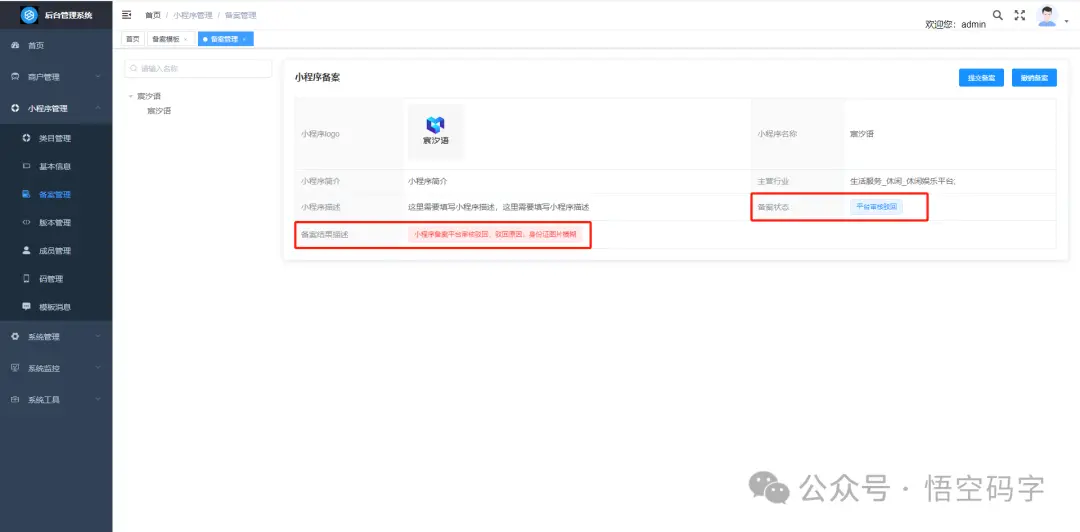This screenshot has width=1080, height=532.
Task: Click the 小程序管理 breadcrumb item
Action: click(x=193, y=15)
